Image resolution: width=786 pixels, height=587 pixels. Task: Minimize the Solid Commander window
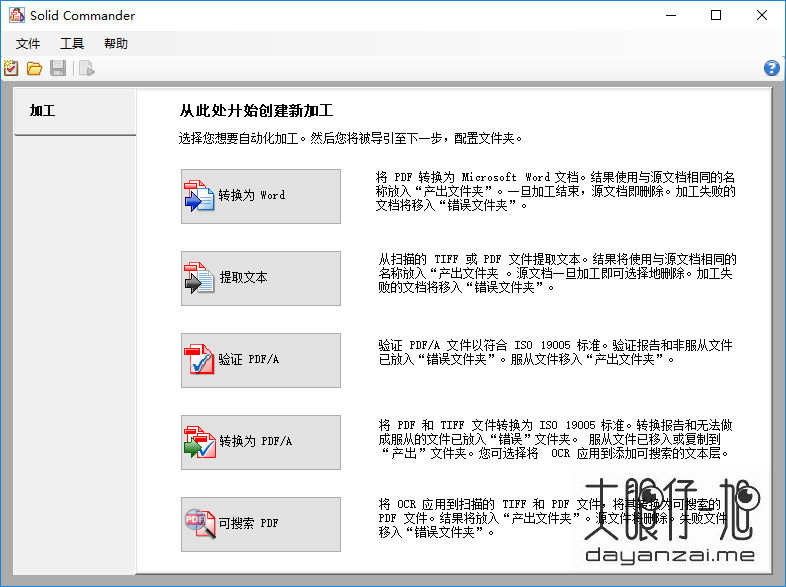[671, 15]
